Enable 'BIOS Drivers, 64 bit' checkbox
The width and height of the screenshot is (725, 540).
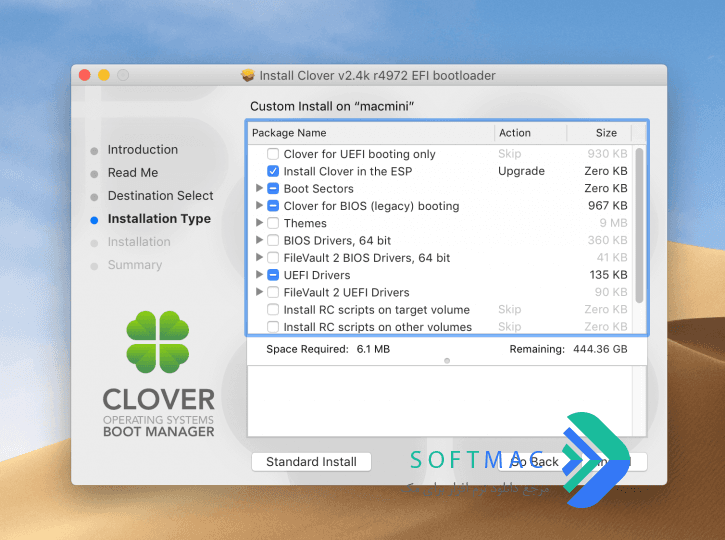point(273,240)
